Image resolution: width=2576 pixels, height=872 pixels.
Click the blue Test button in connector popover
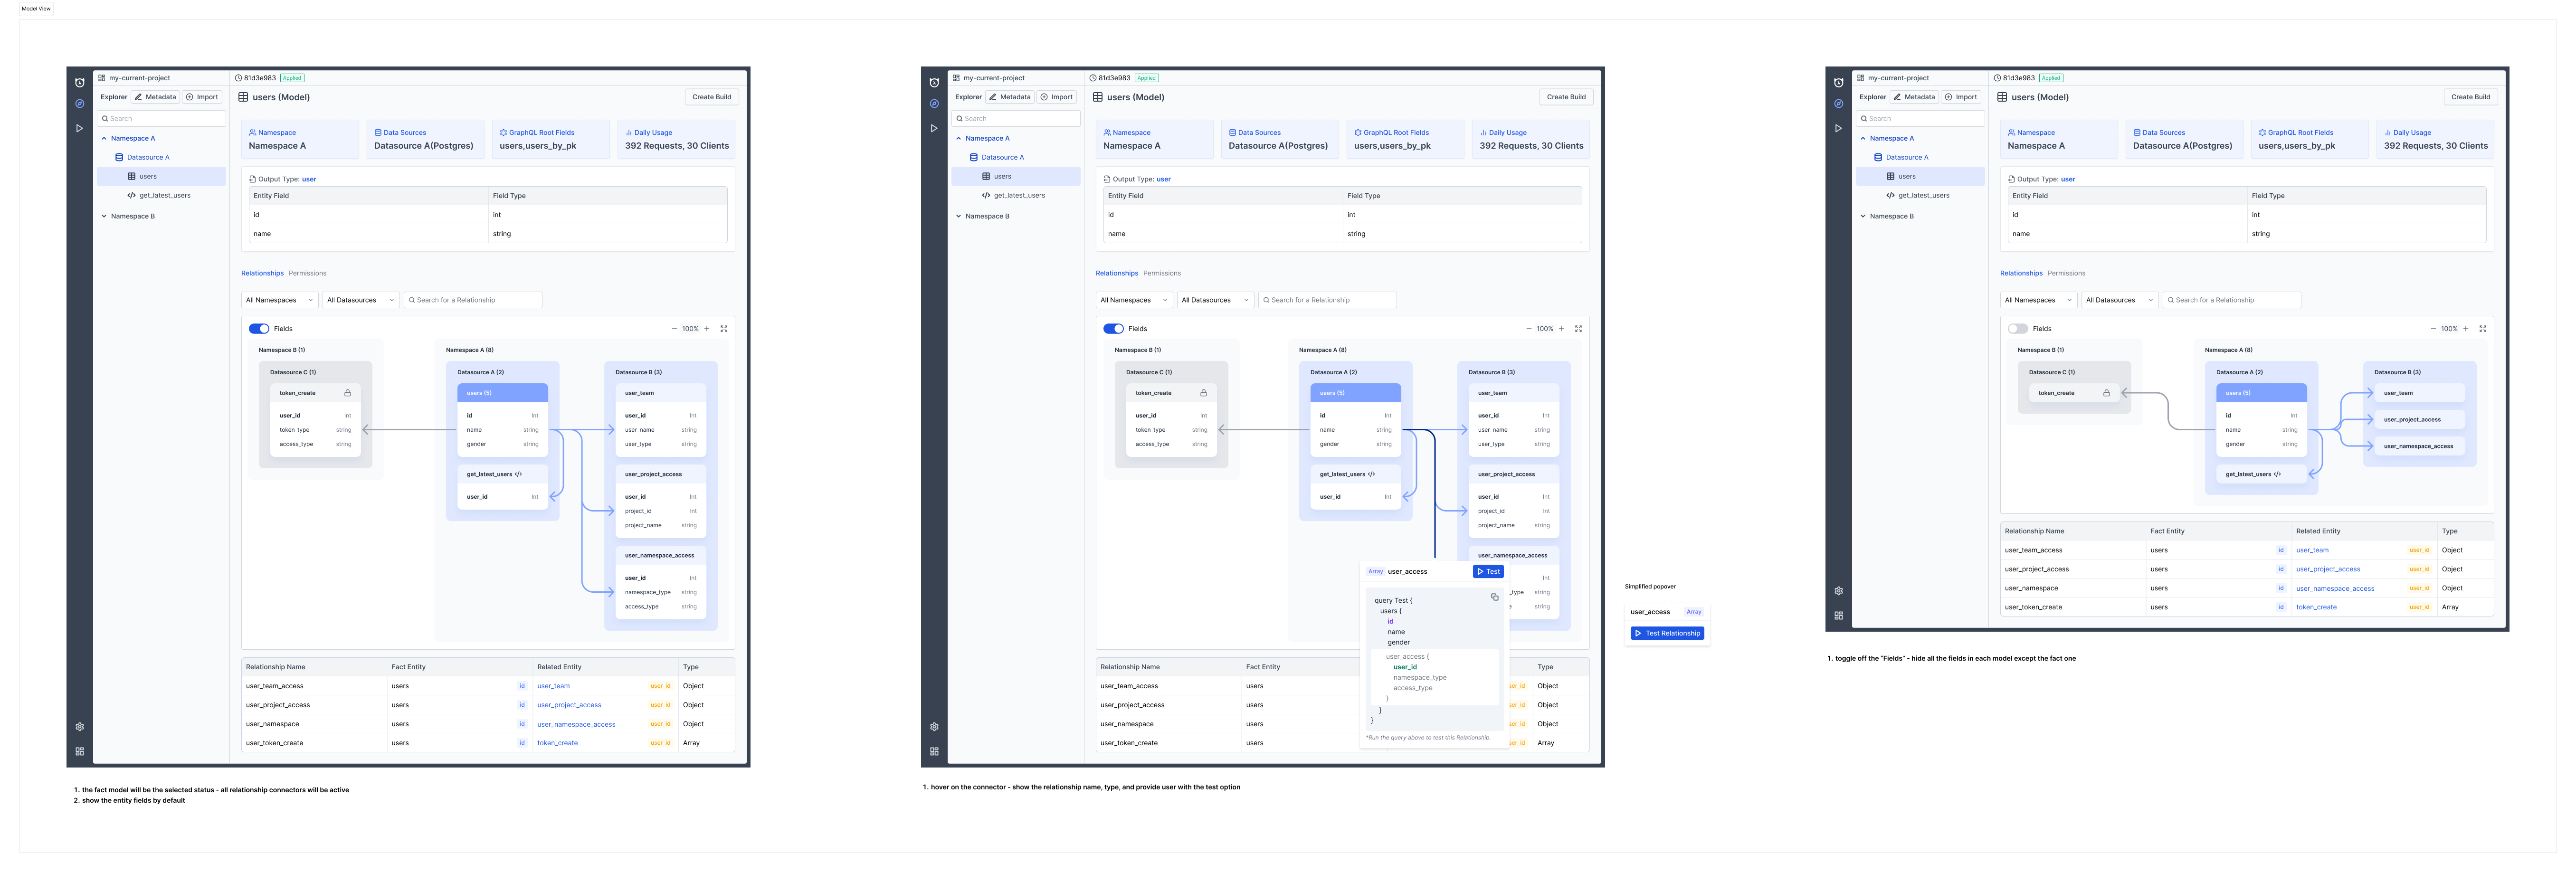click(1488, 572)
